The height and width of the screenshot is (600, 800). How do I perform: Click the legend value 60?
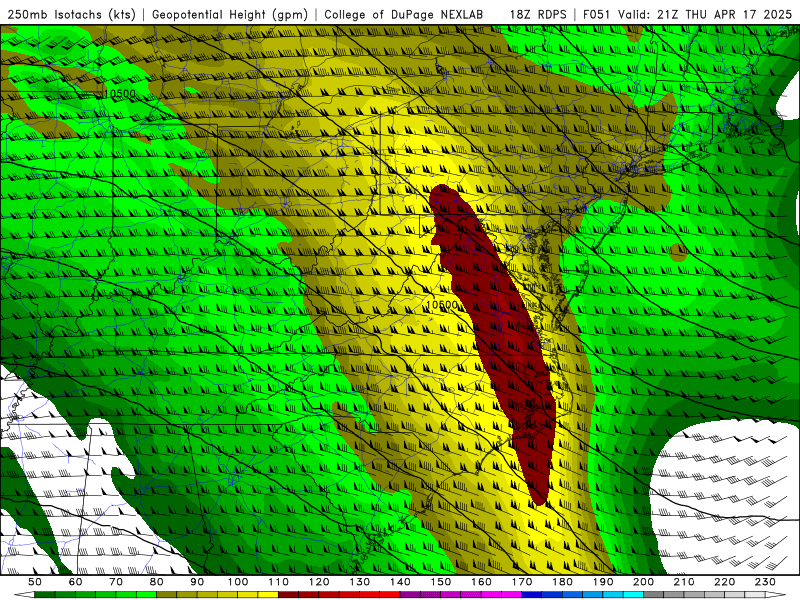point(76,582)
